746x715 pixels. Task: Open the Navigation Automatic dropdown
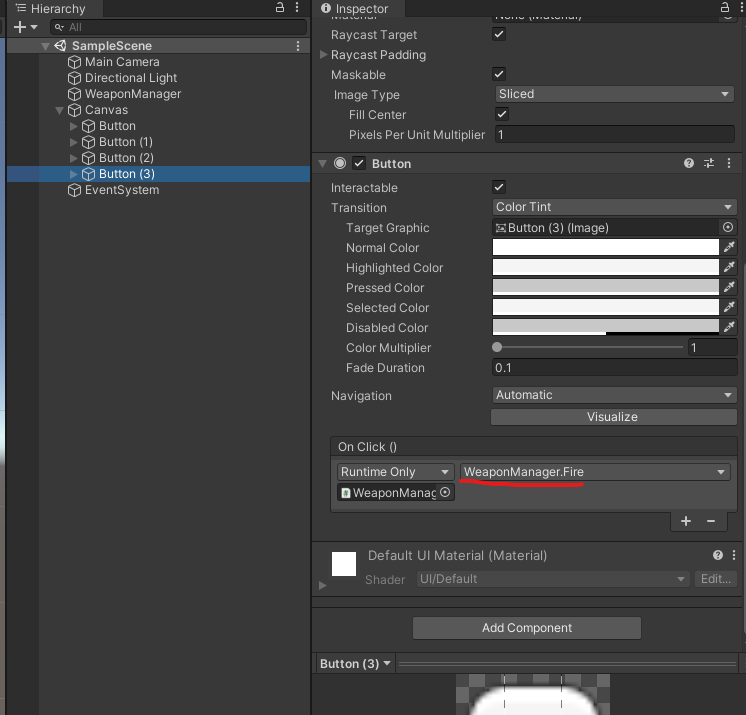point(614,395)
